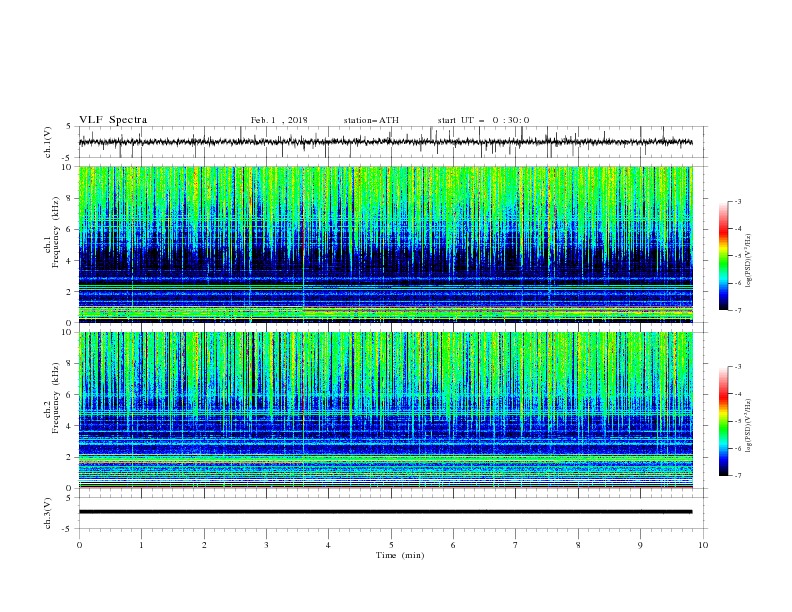The image size is (792, 612).
Task: Select the date text "Feb. 1, 2018"
Action: [279, 120]
